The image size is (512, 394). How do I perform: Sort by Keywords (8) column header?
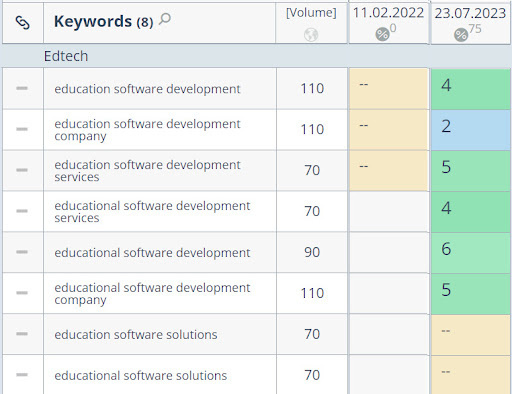pos(103,22)
